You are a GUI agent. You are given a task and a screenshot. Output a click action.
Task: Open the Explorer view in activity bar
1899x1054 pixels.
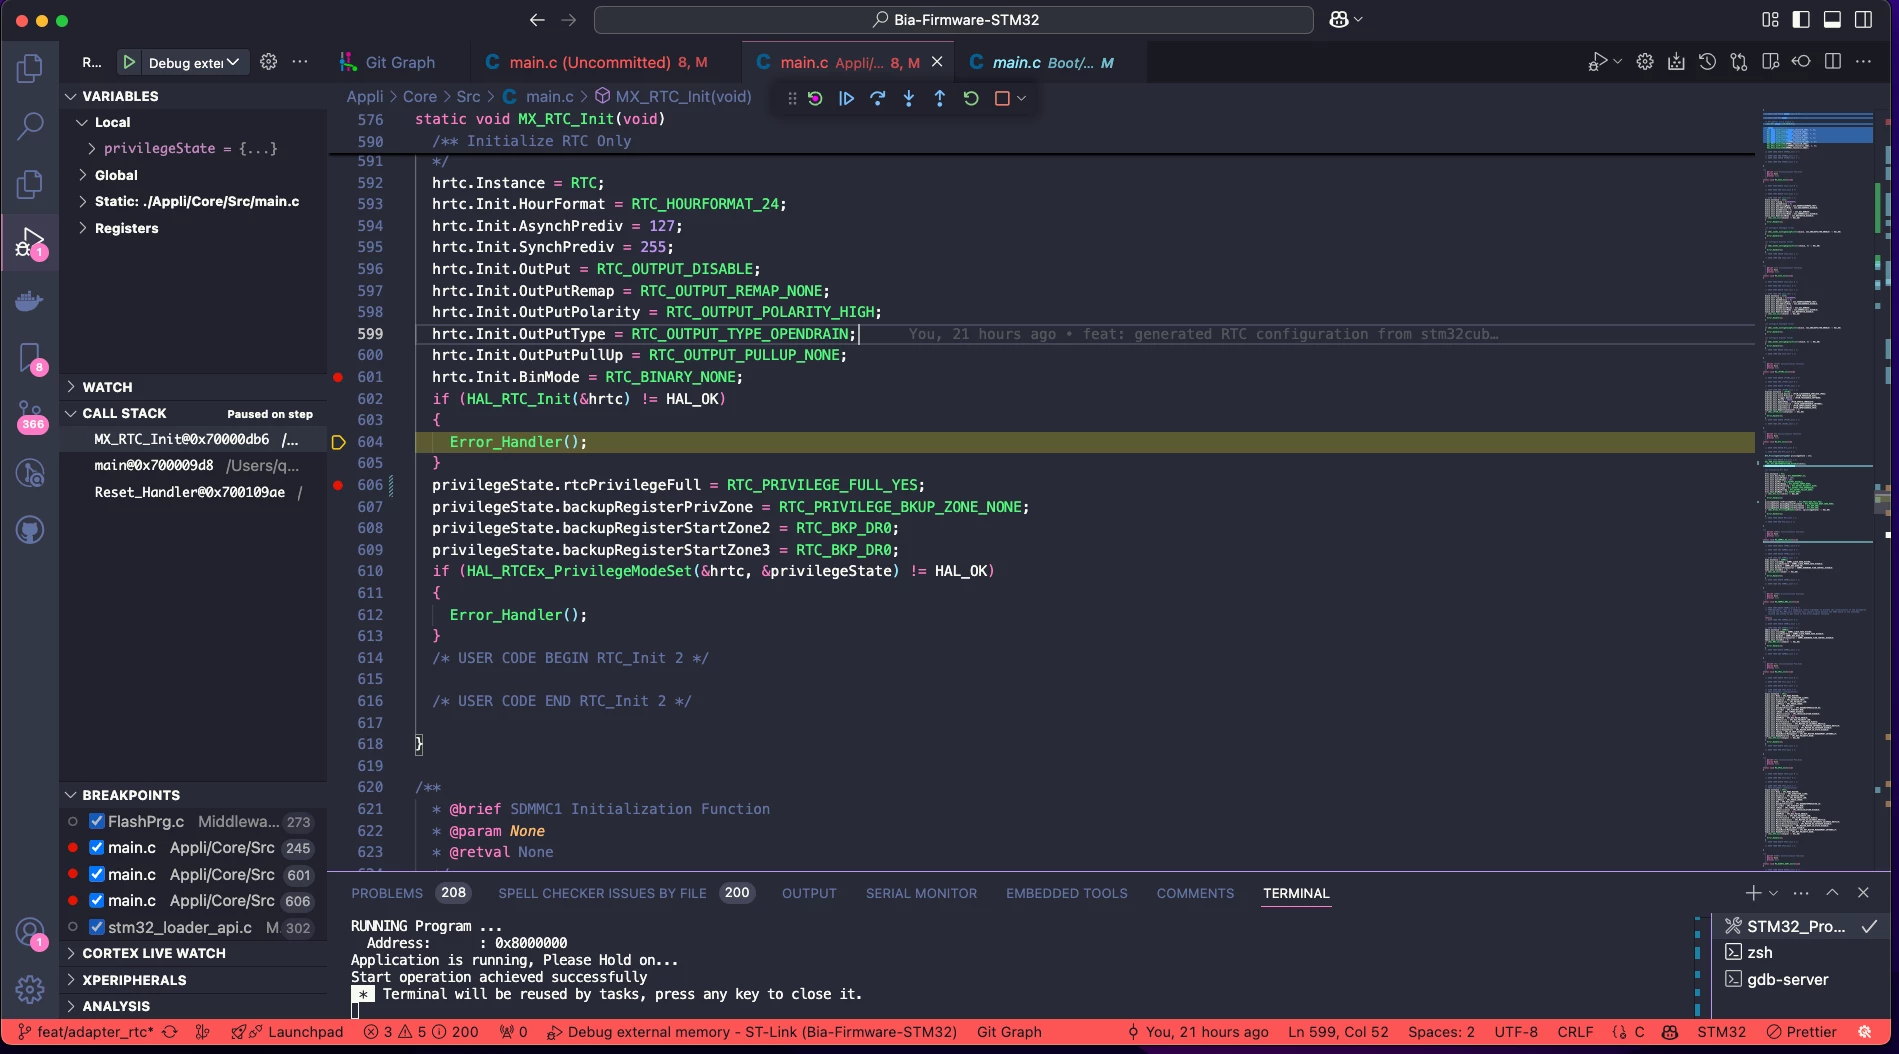[30, 68]
